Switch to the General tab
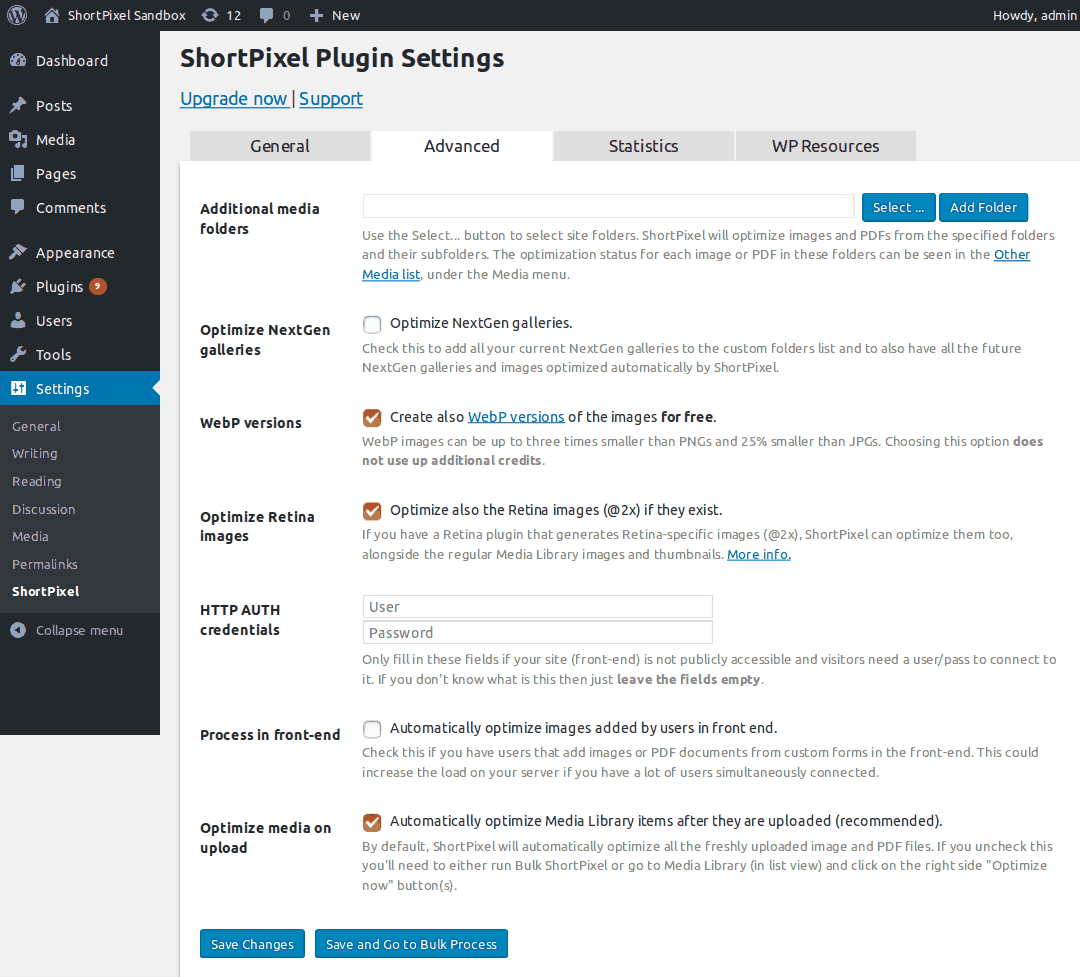This screenshot has height=977, width=1080. tap(280, 146)
